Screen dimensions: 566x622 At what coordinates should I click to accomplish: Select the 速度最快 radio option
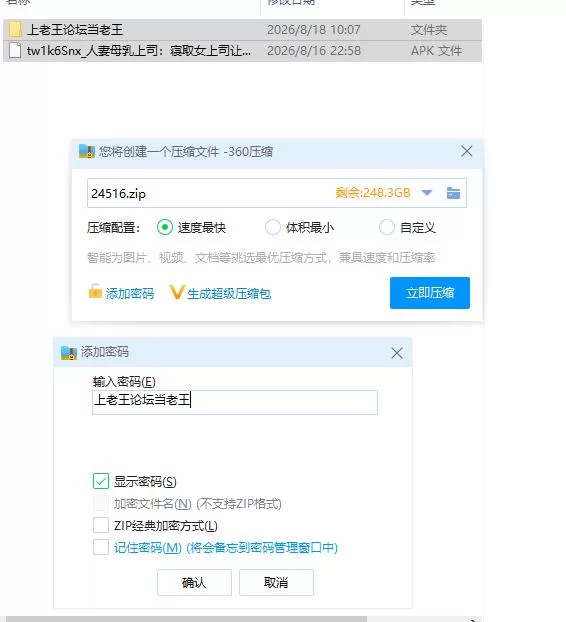(x=165, y=227)
